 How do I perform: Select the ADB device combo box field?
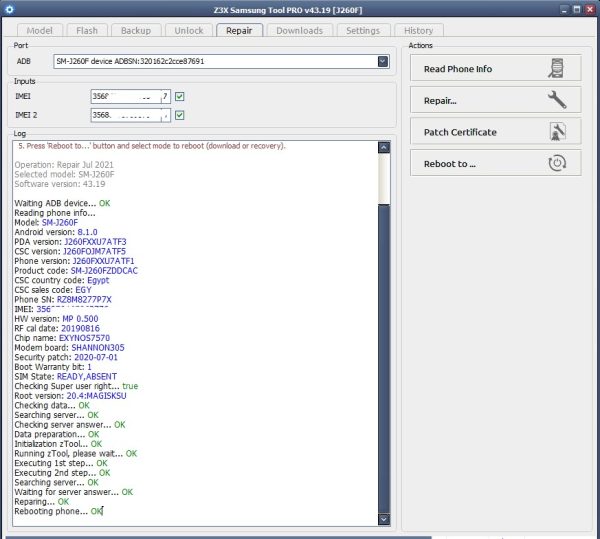coord(221,61)
